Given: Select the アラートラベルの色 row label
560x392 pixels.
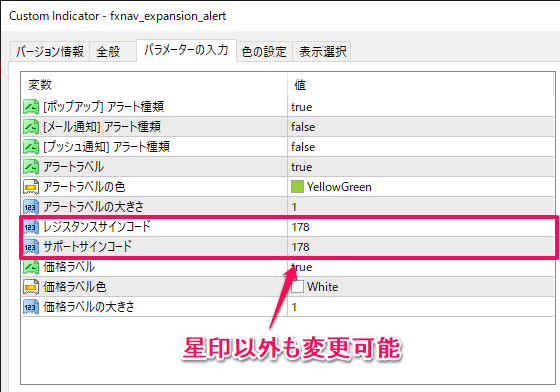Looking at the screenshot, I should pyautogui.click(x=84, y=187).
